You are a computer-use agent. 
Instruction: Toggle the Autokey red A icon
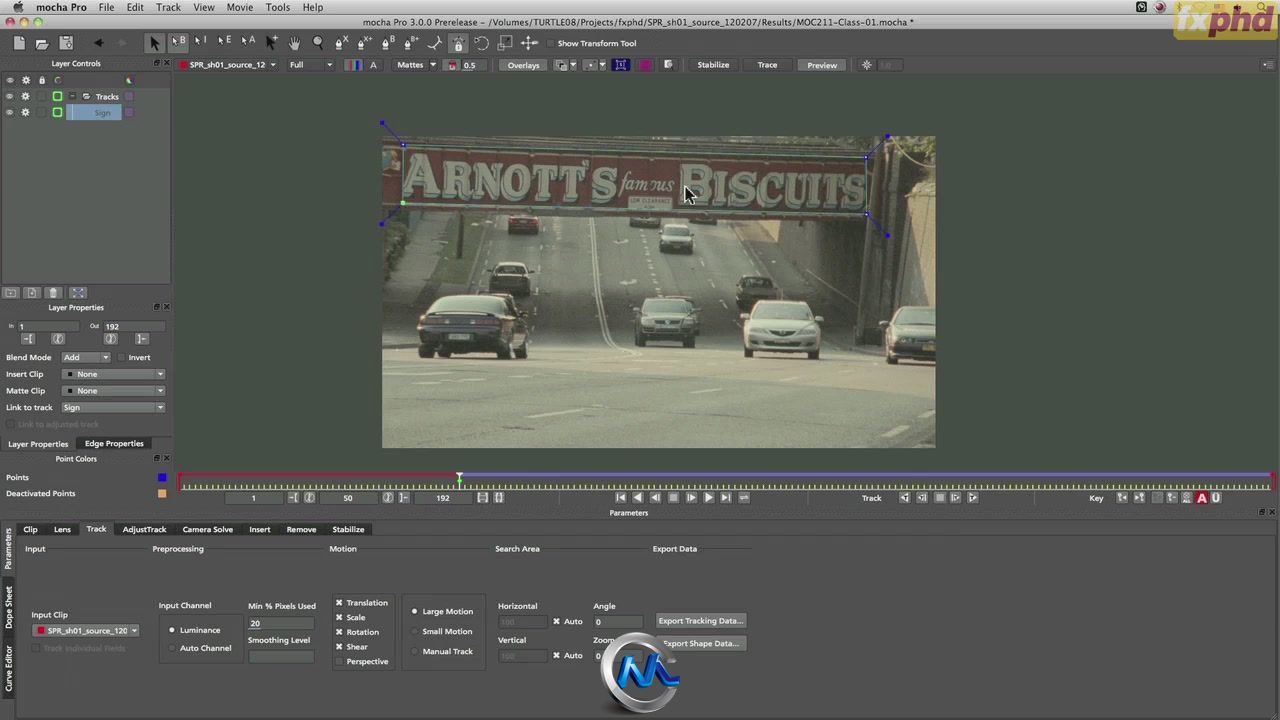(1202, 497)
